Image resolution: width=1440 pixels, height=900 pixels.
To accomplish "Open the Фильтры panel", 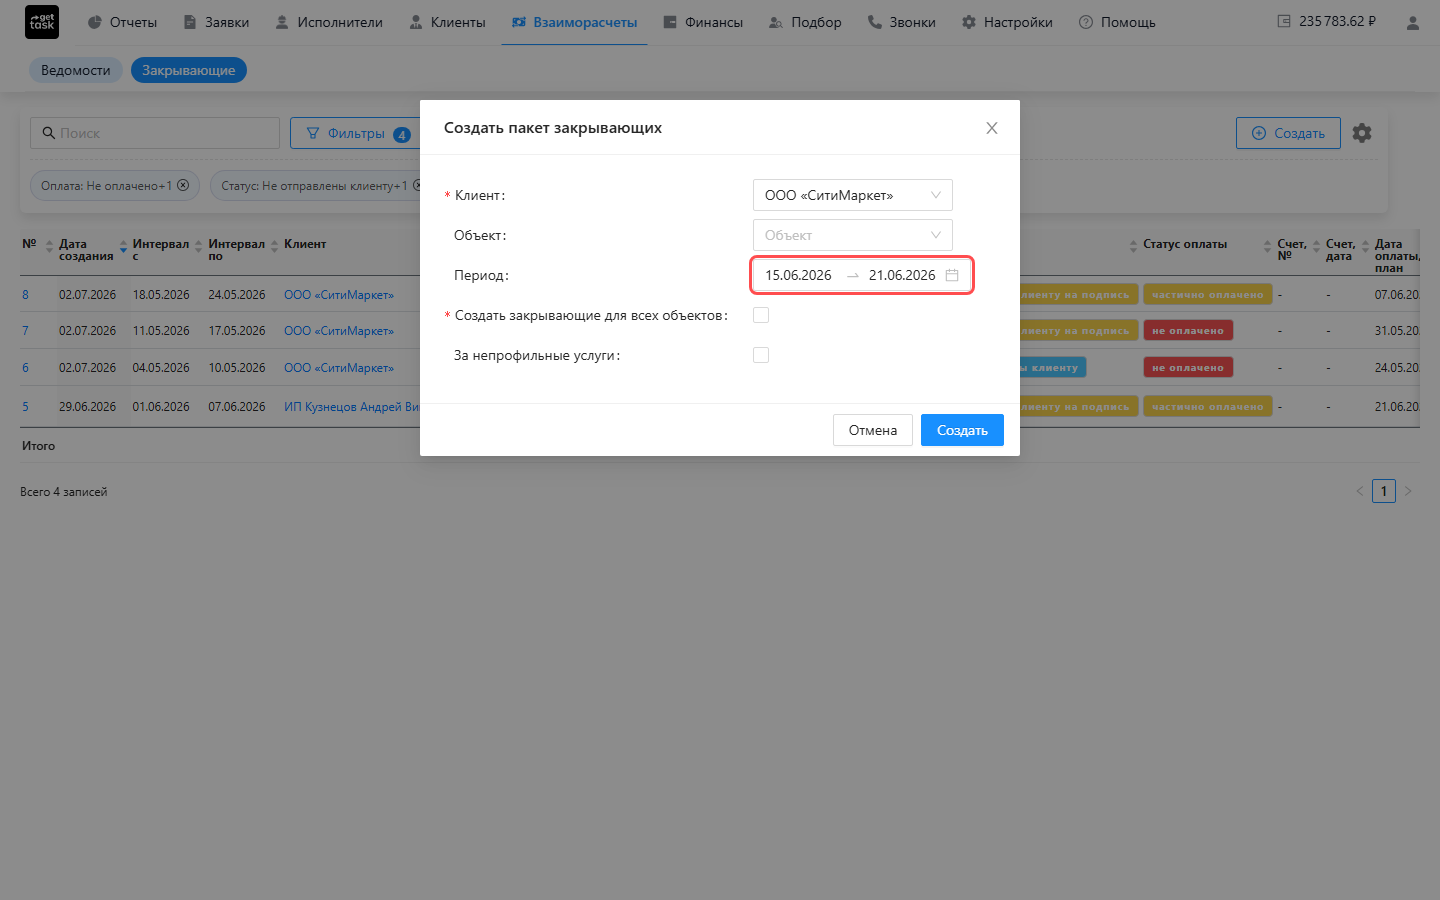I will tap(357, 133).
